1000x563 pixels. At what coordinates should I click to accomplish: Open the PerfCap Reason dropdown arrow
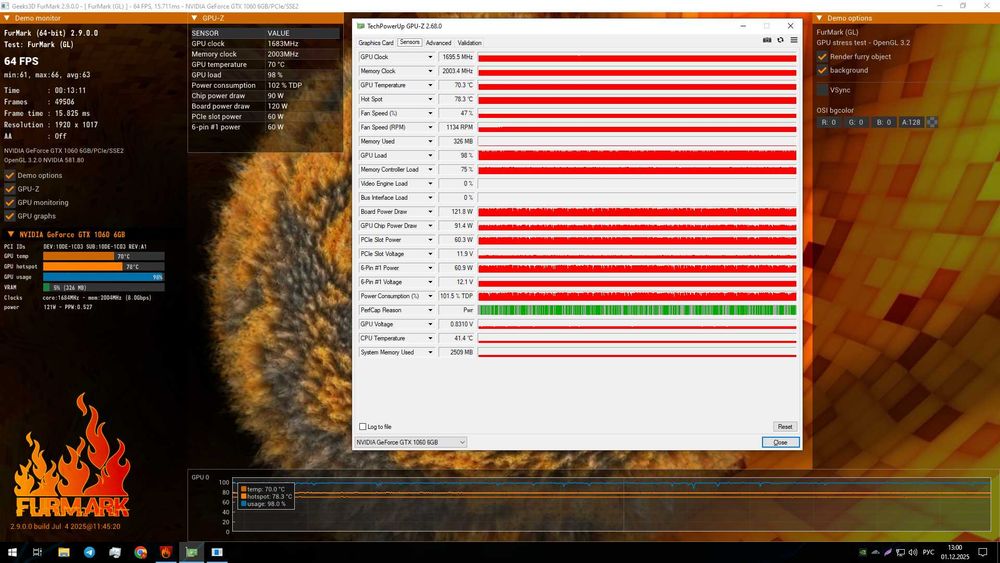coord(430,310)
